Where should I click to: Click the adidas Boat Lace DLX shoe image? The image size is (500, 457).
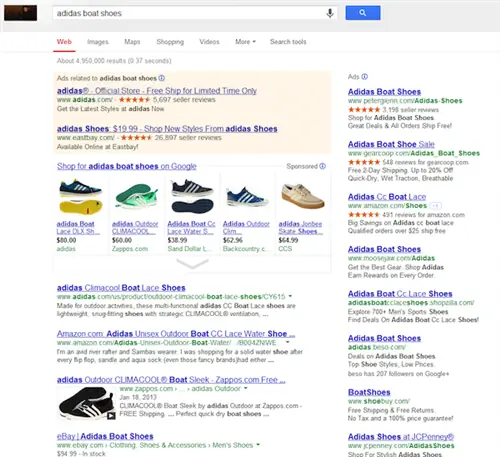click(81, 197)
